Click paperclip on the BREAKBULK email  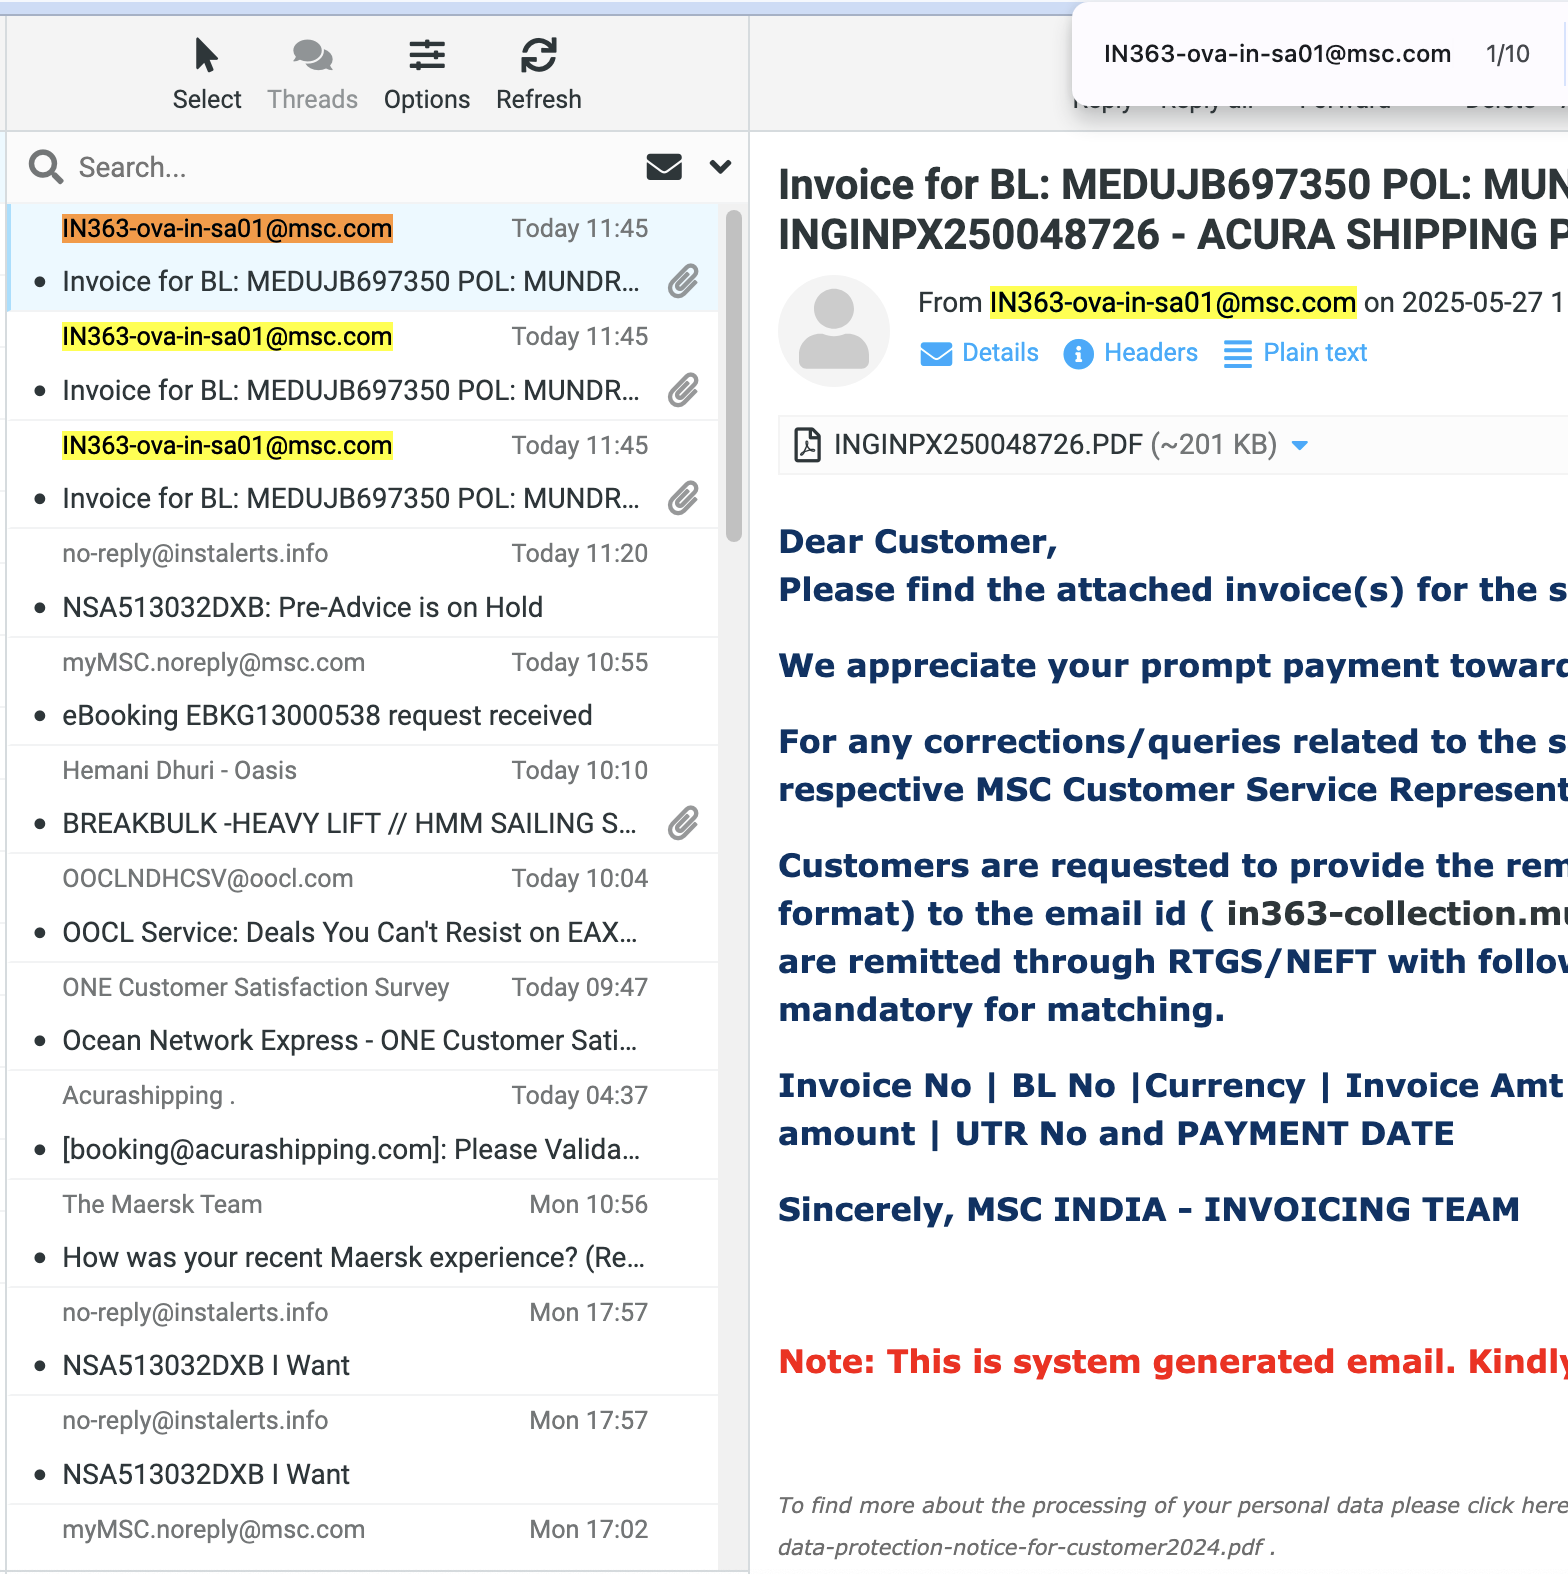pos(683,823)
